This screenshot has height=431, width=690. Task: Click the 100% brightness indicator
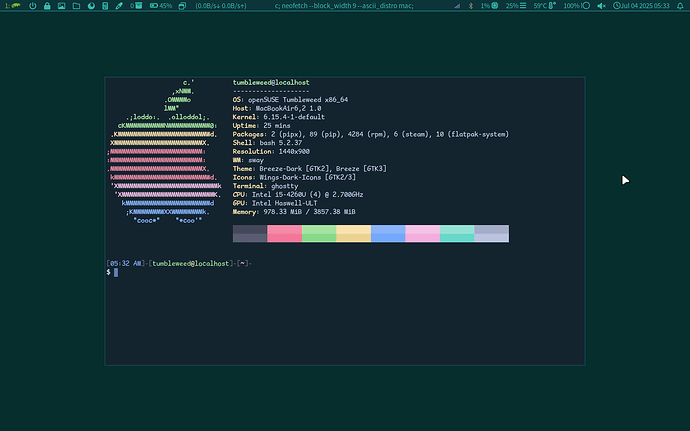(576, 6)
